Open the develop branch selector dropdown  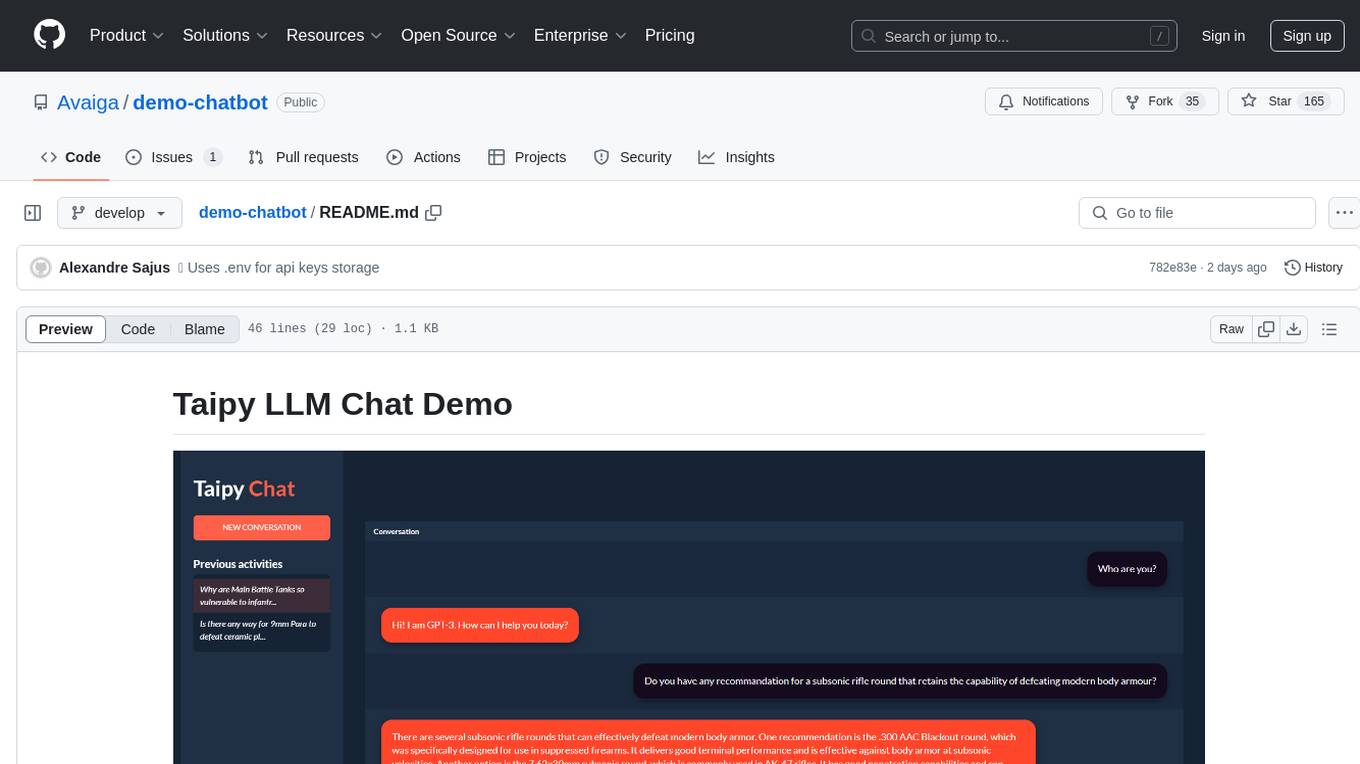119,213
